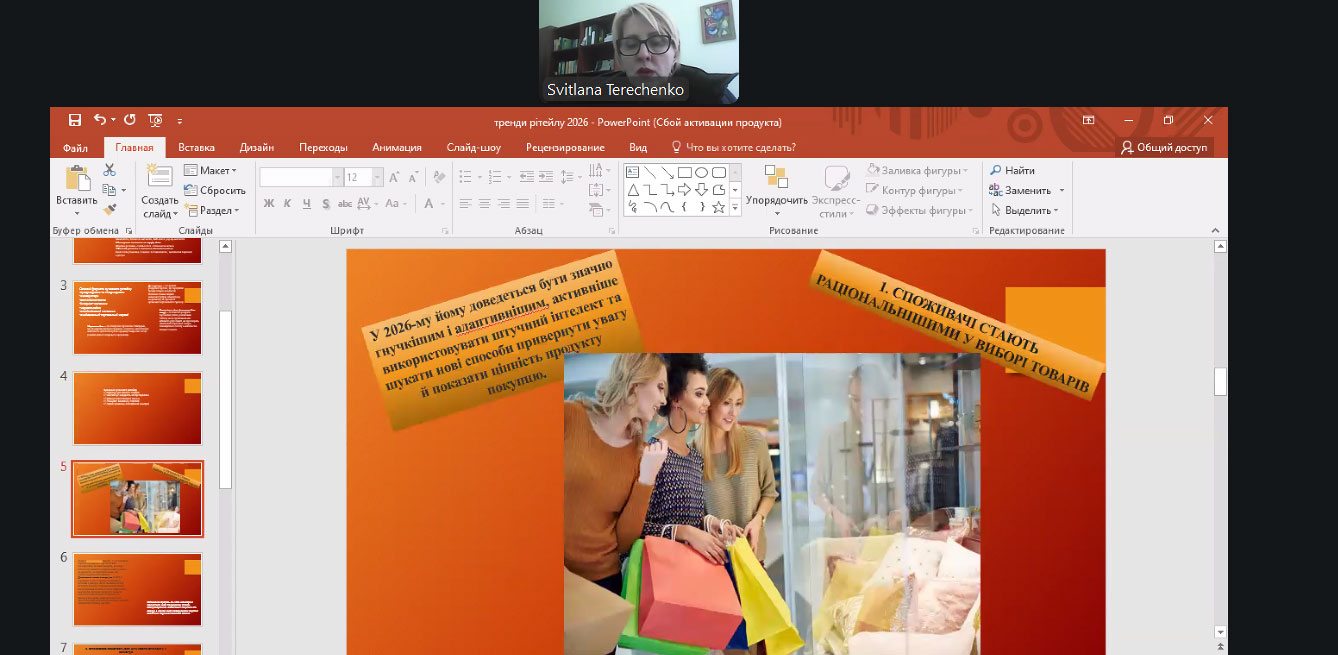Start slideshow from beginning via quick access icon
The height and width of the screenshot is (655, 1338).
click(155, 120)
